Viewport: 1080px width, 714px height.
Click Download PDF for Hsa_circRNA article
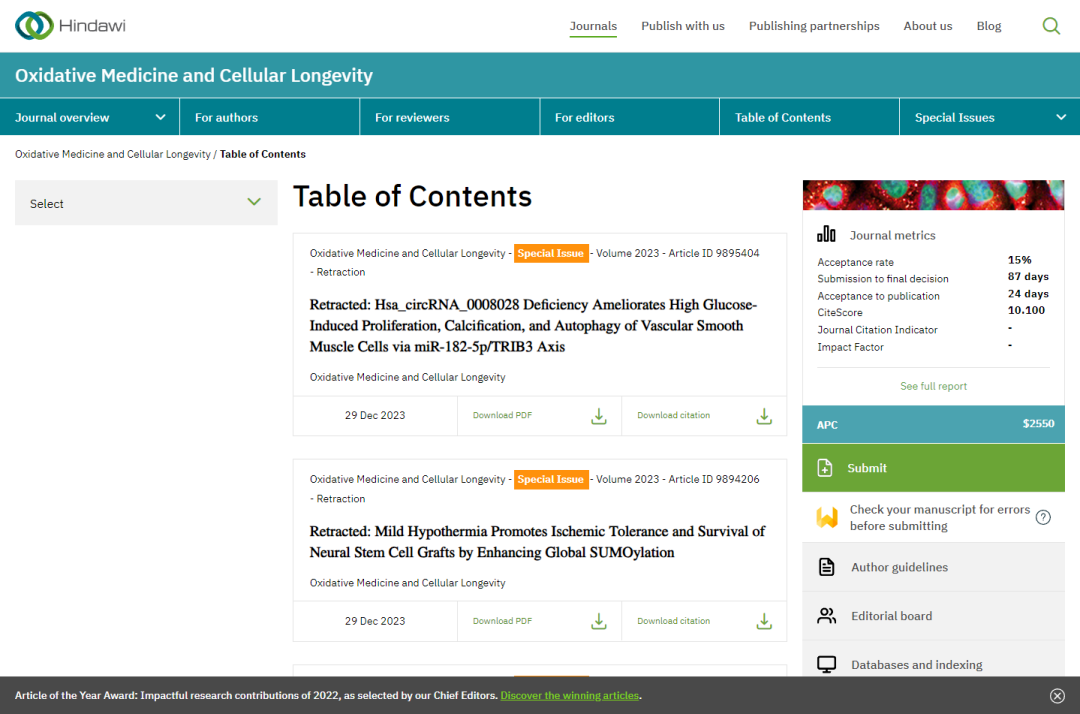click(502, 415)
